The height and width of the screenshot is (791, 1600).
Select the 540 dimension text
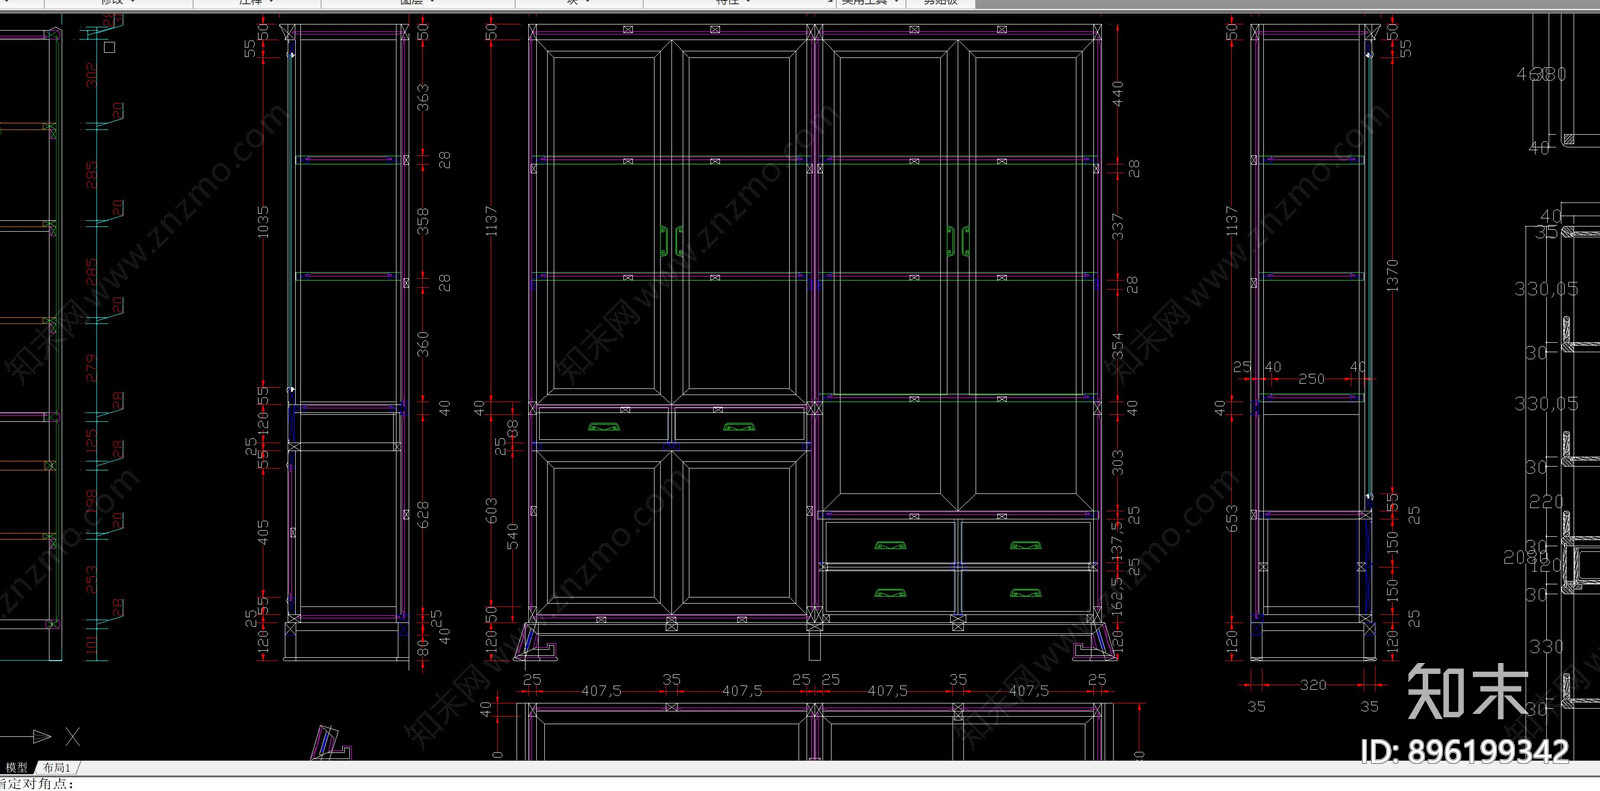coord(513,536)
